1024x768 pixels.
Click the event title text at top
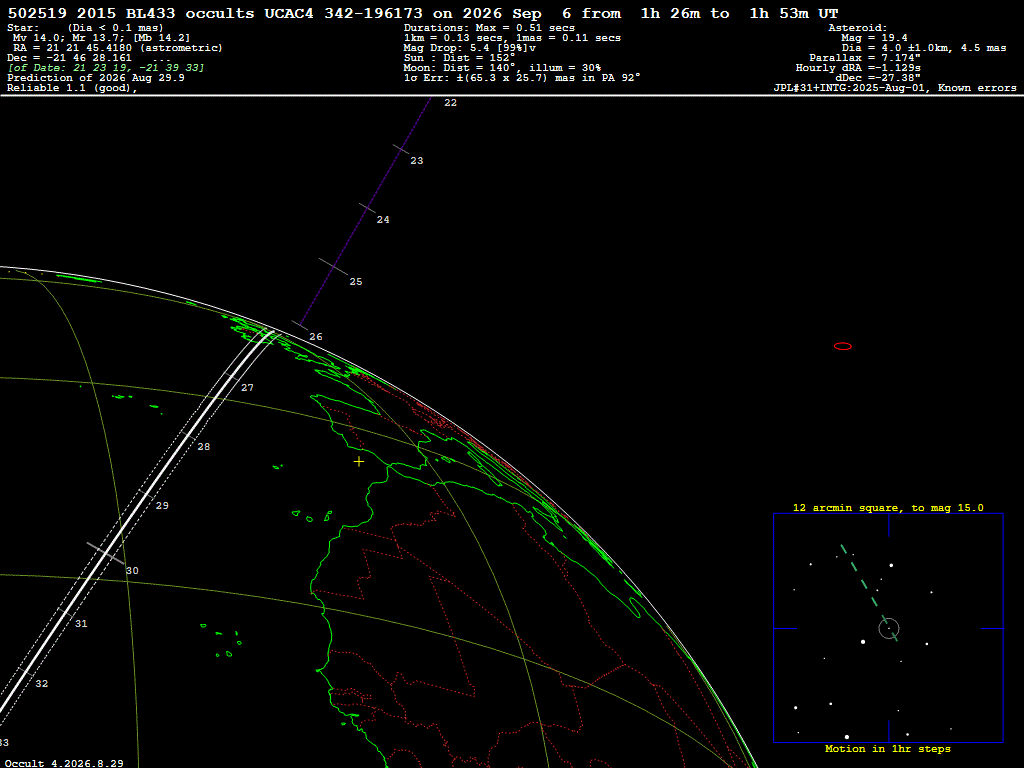click(423, 13)
